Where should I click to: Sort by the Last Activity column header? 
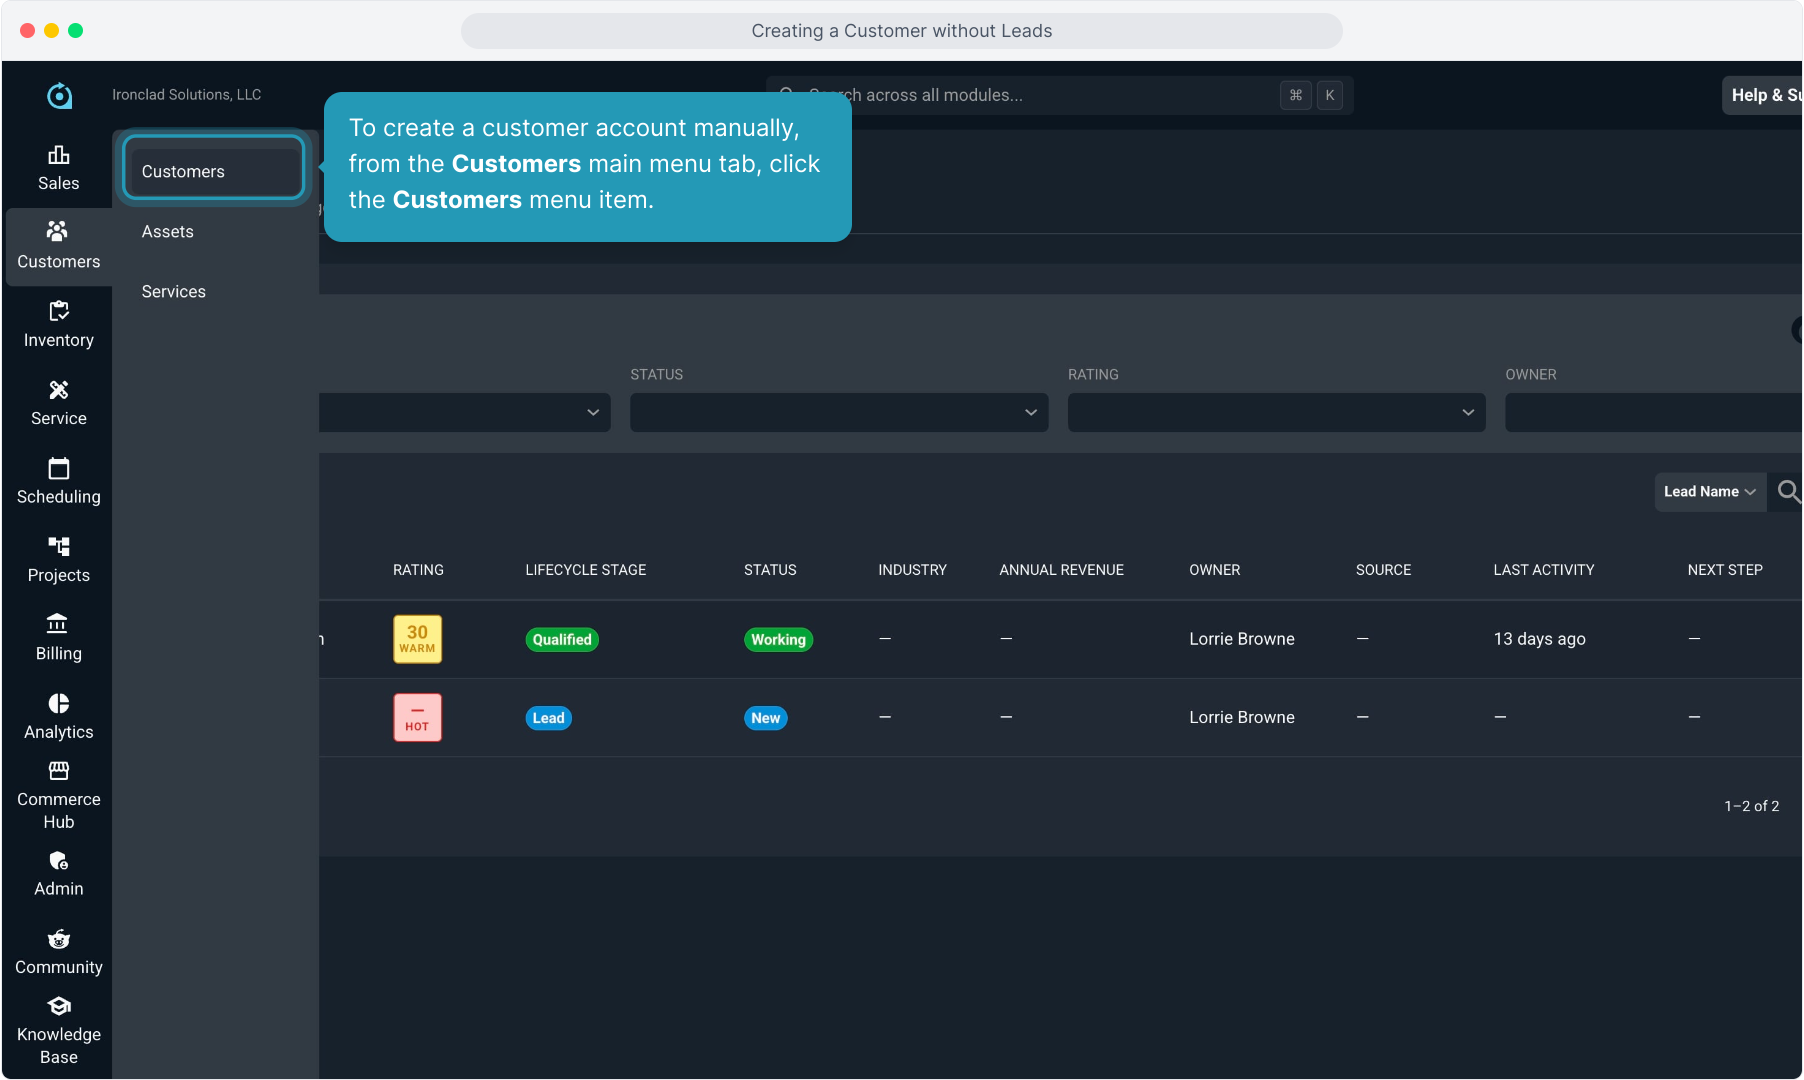[1543, 569]
